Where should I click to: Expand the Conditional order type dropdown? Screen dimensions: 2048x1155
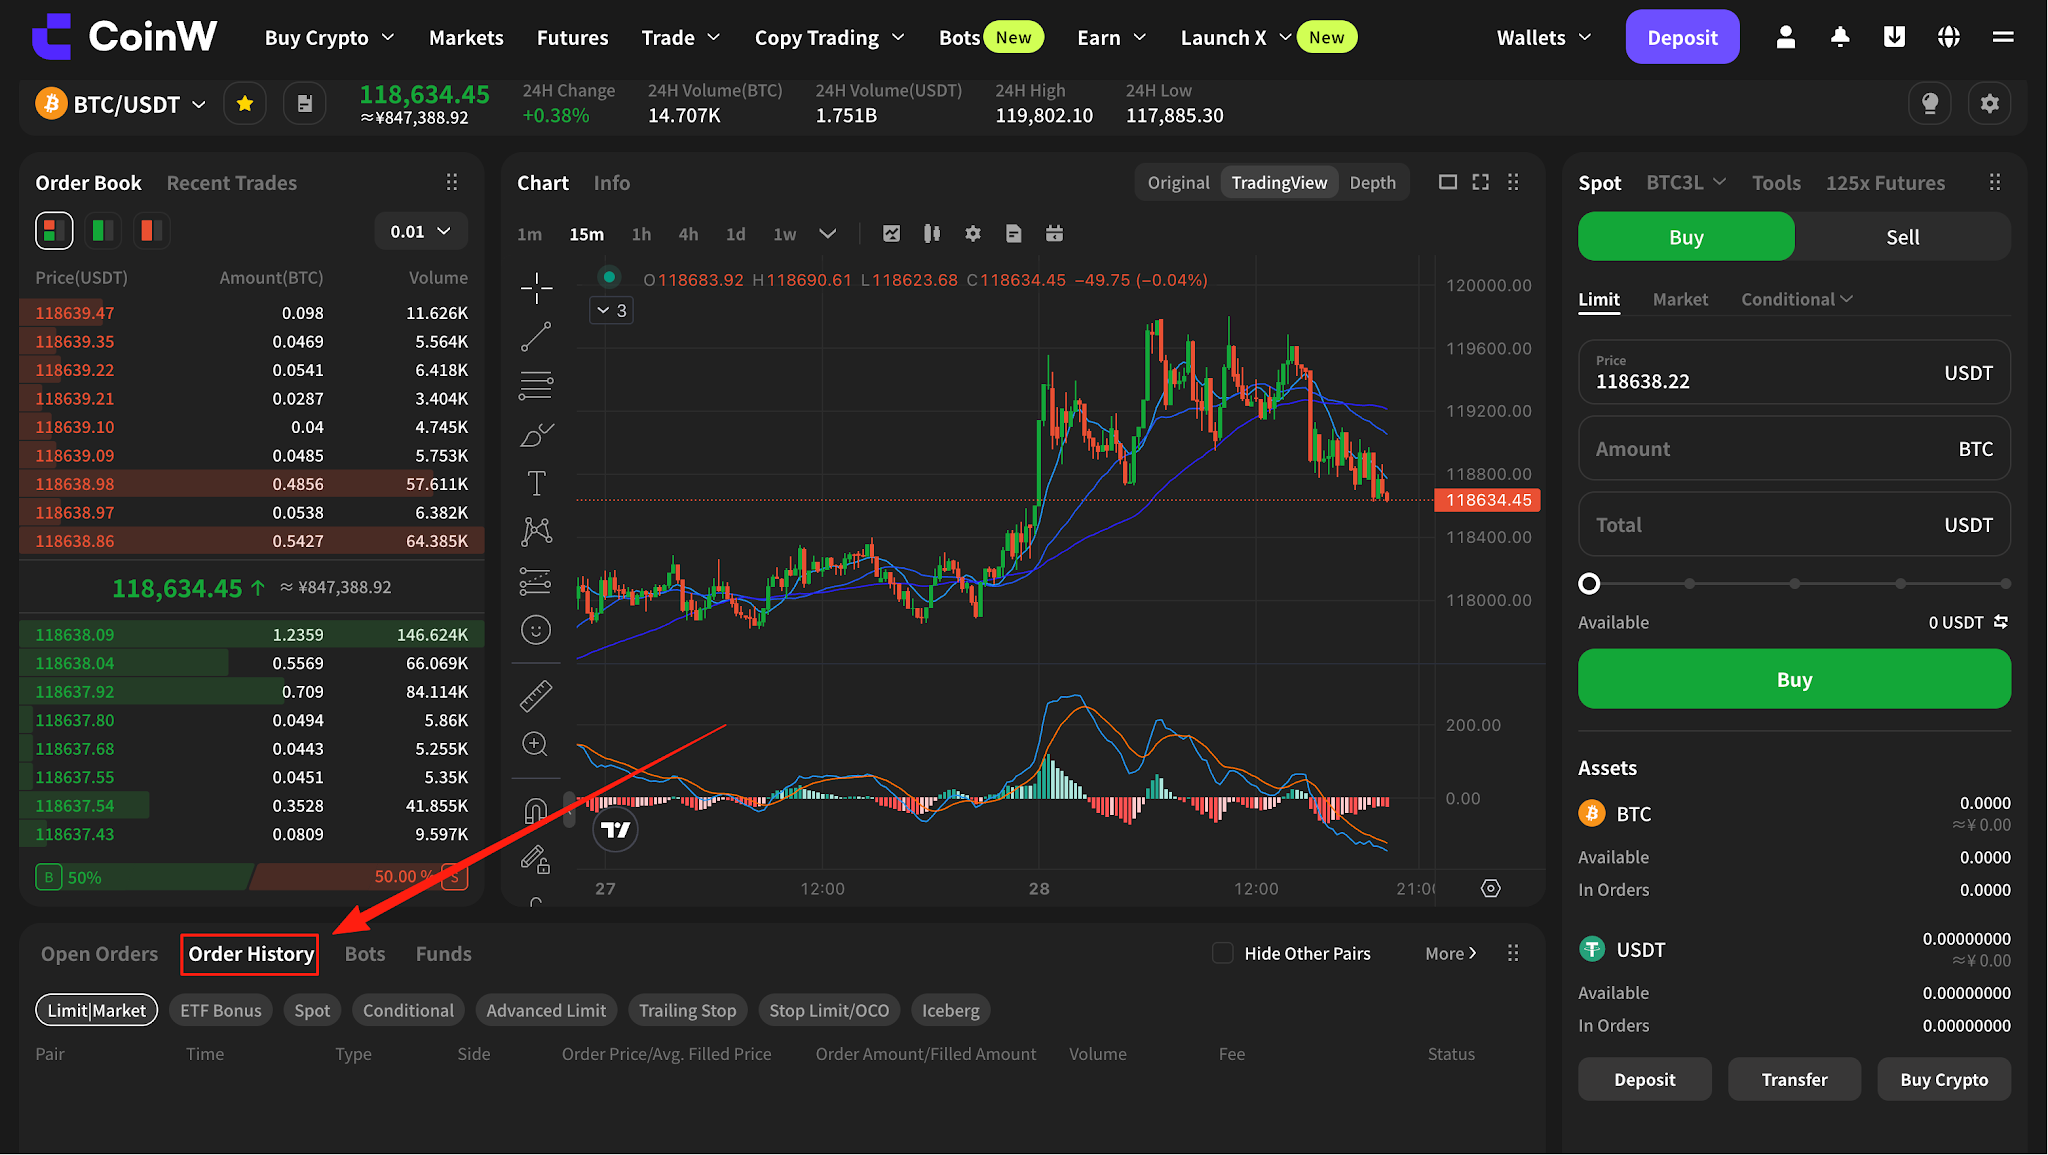[x=1797, y=299]
